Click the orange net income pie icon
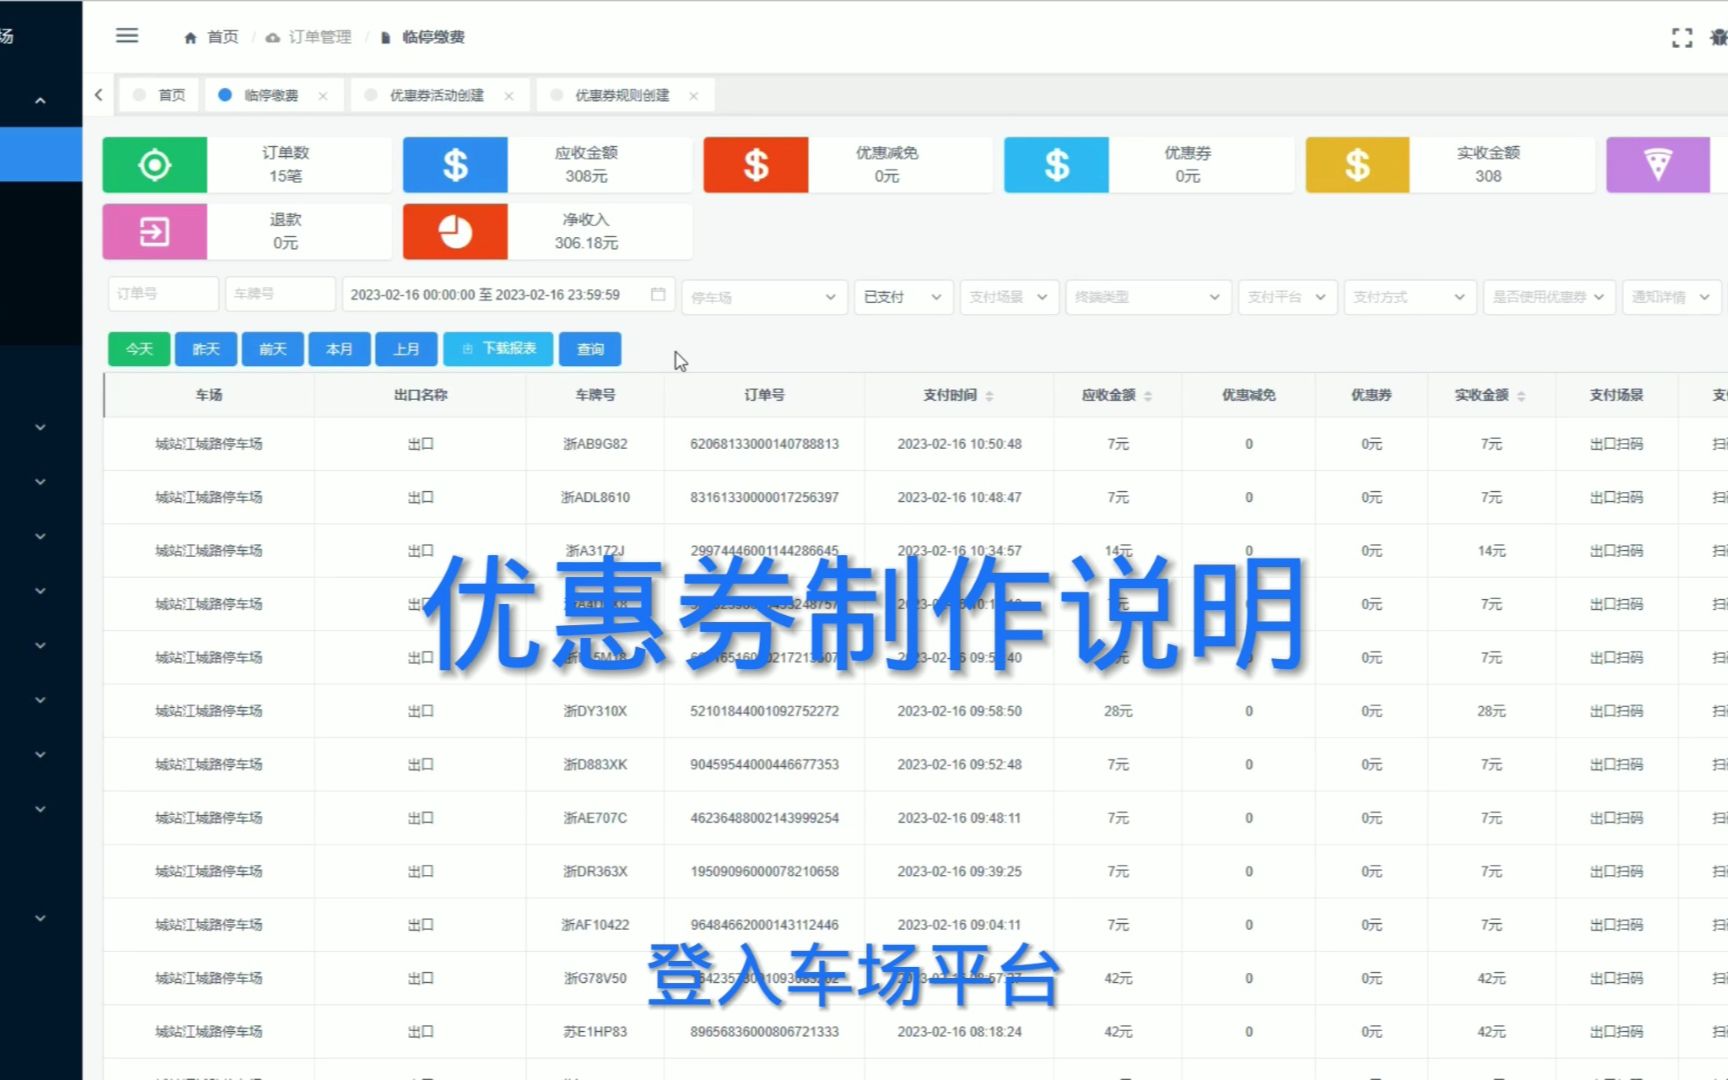 [455, 231]
